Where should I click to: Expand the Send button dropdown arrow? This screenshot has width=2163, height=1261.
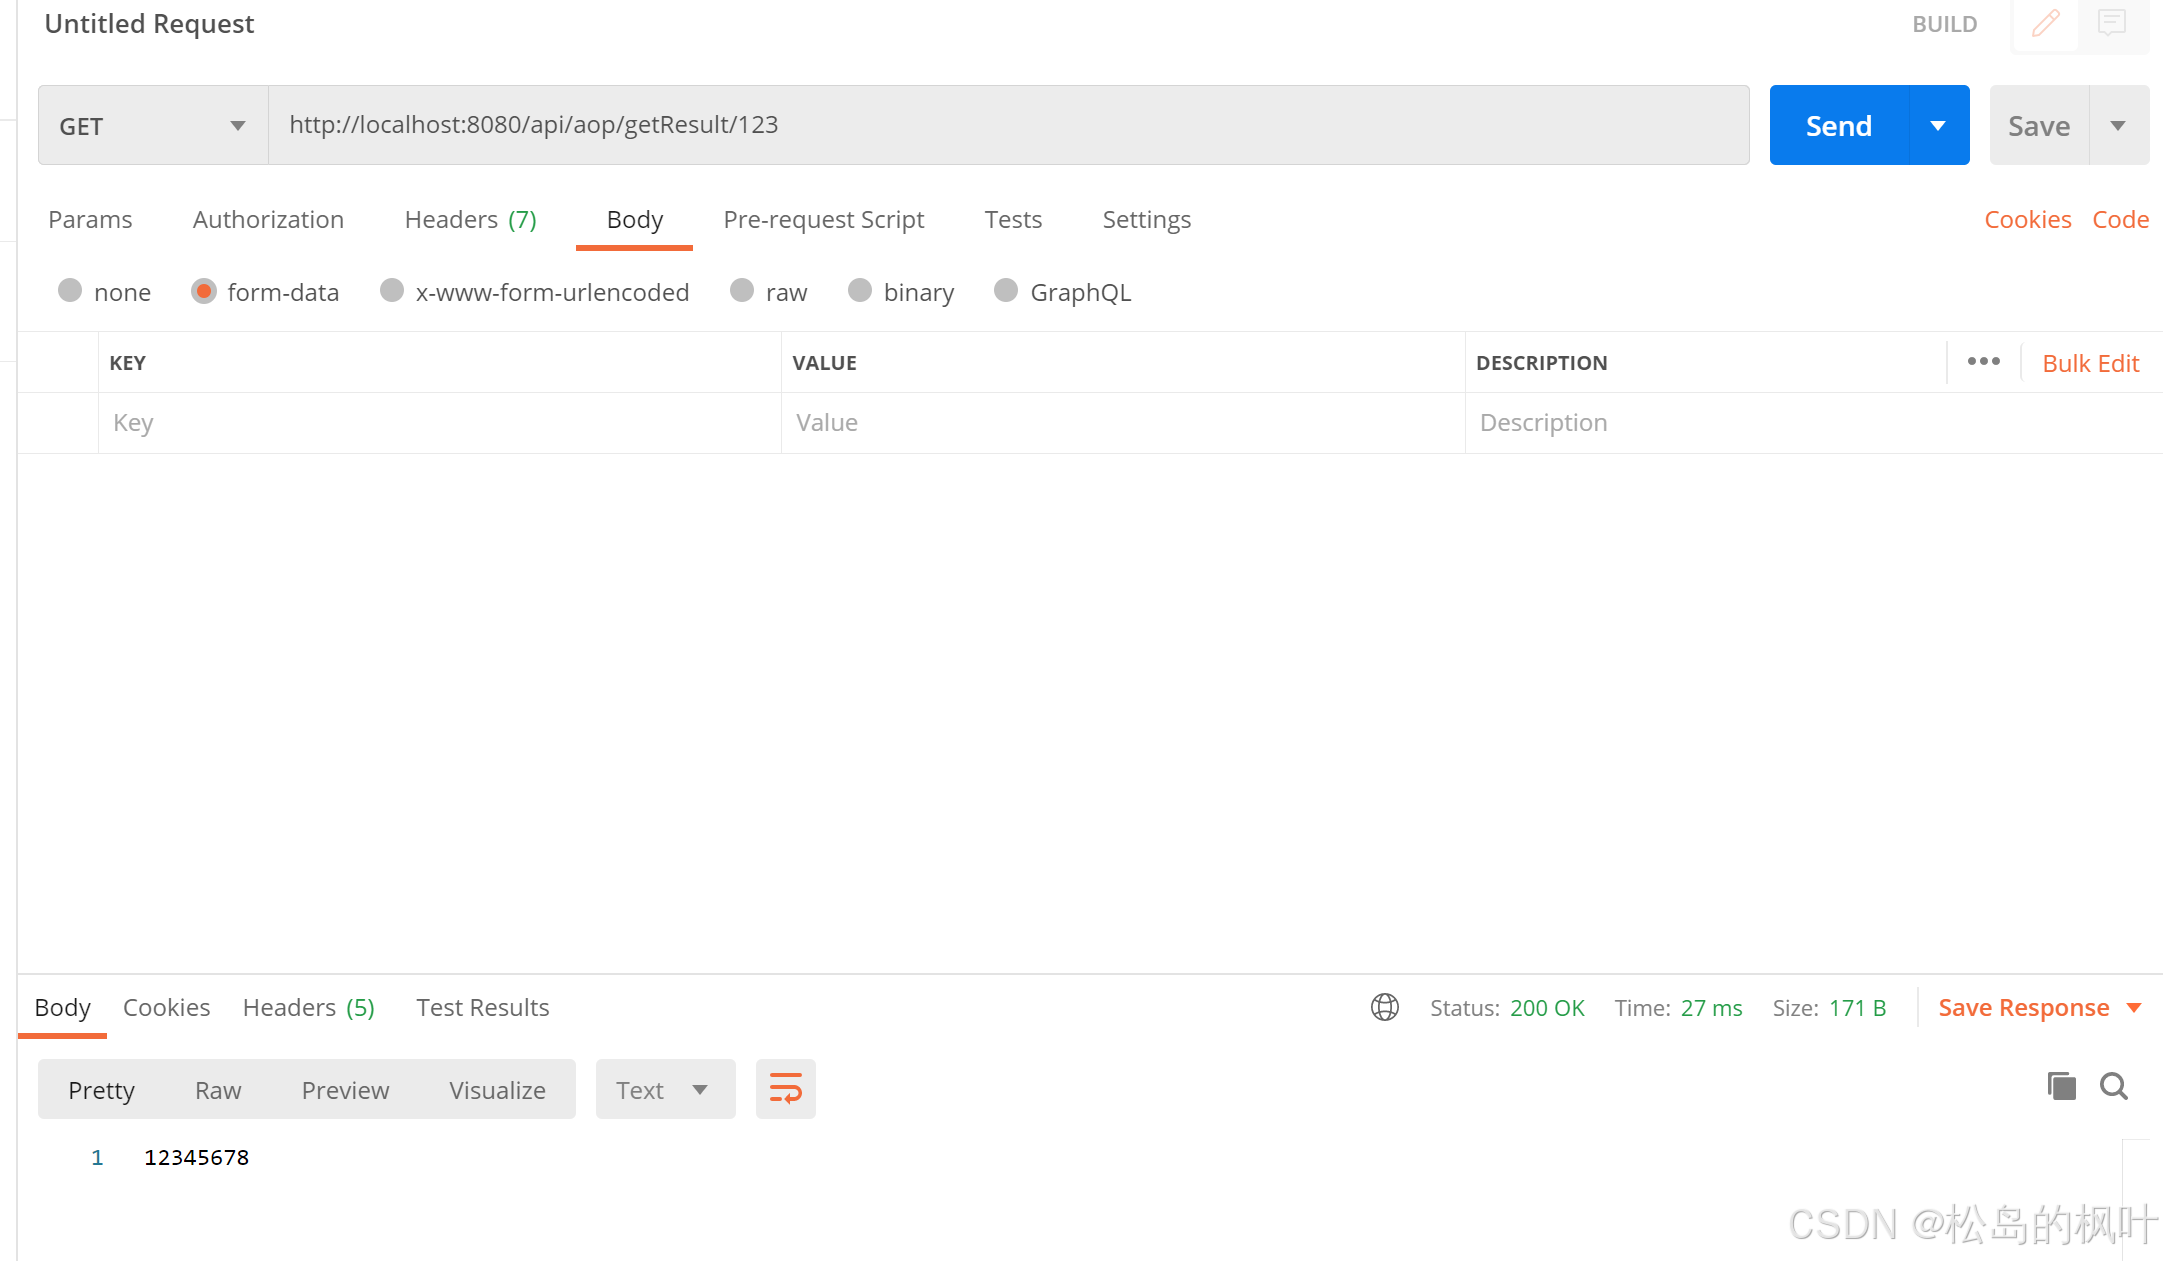point(1938,126)
